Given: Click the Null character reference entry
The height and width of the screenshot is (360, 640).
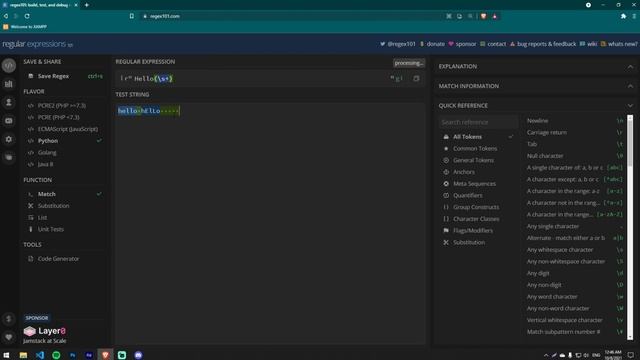Looking at the screenshot, I should (x=575, y=156).
